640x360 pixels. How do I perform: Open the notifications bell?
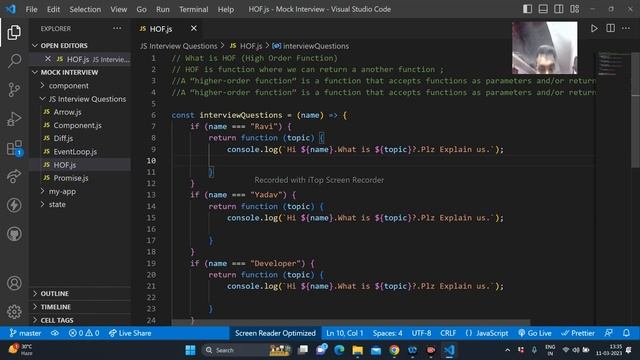coord(626,333)
